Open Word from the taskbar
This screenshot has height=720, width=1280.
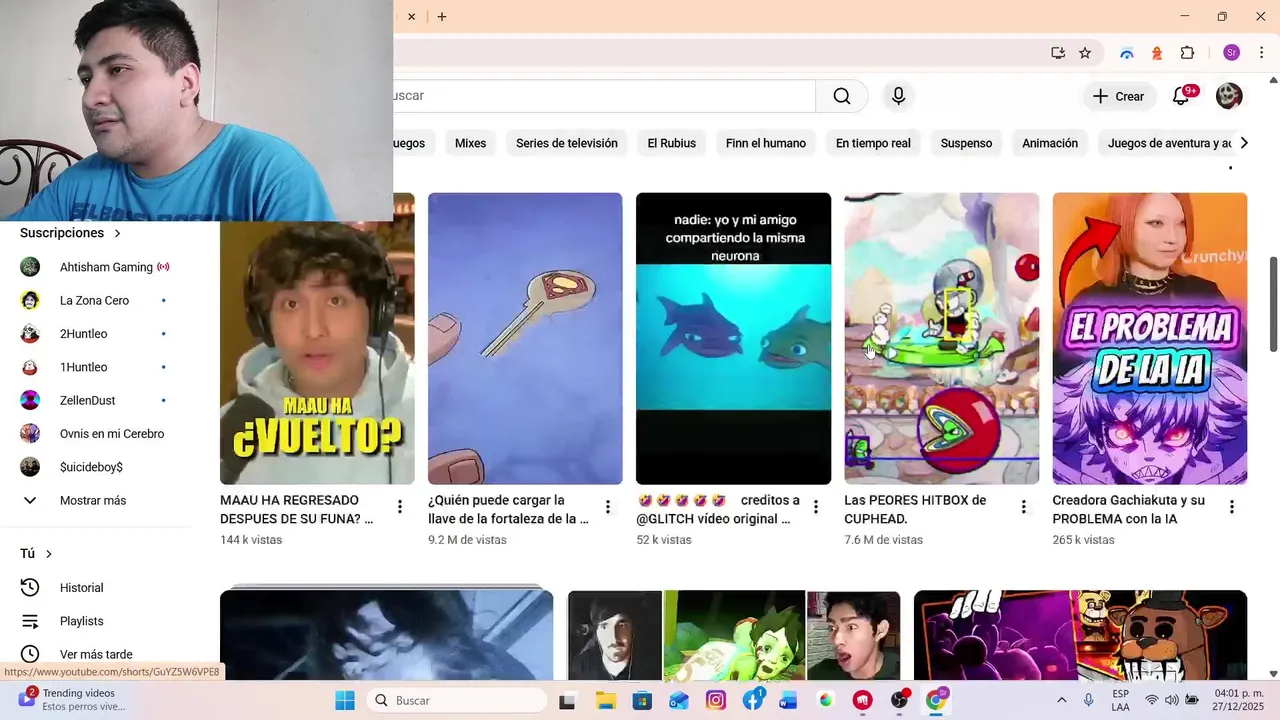[789, 700]
